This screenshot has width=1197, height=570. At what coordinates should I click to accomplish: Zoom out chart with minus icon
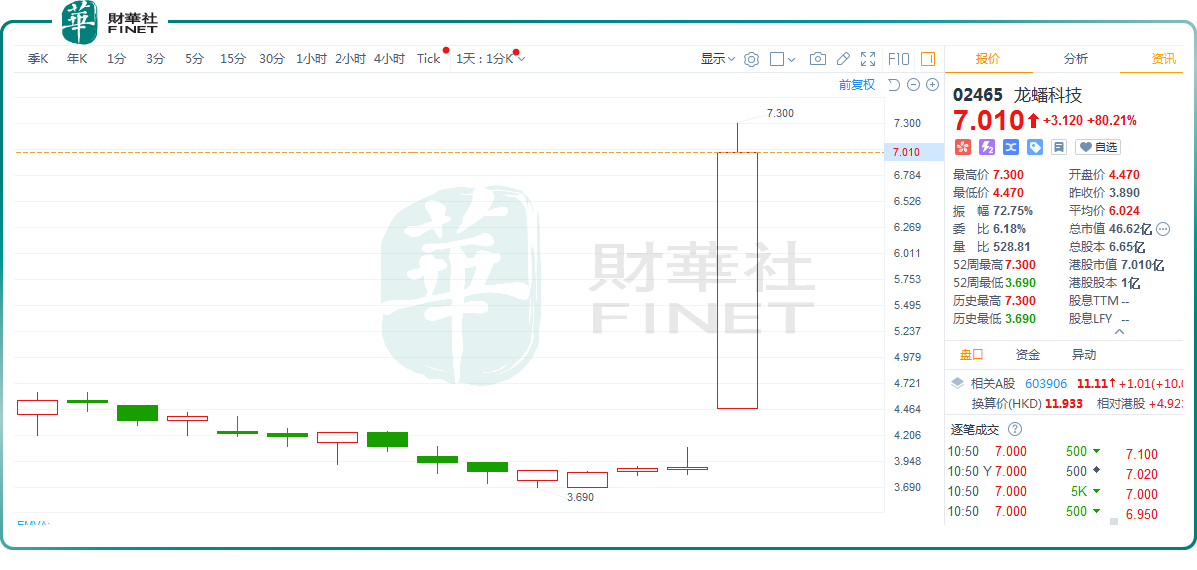913,85
